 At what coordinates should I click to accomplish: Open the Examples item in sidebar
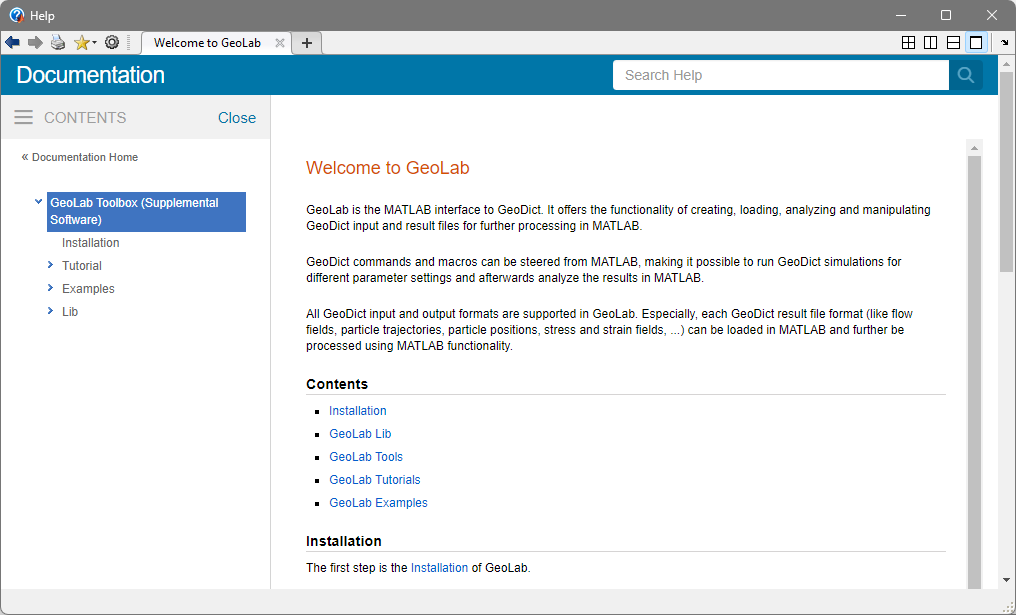(88, 288)
